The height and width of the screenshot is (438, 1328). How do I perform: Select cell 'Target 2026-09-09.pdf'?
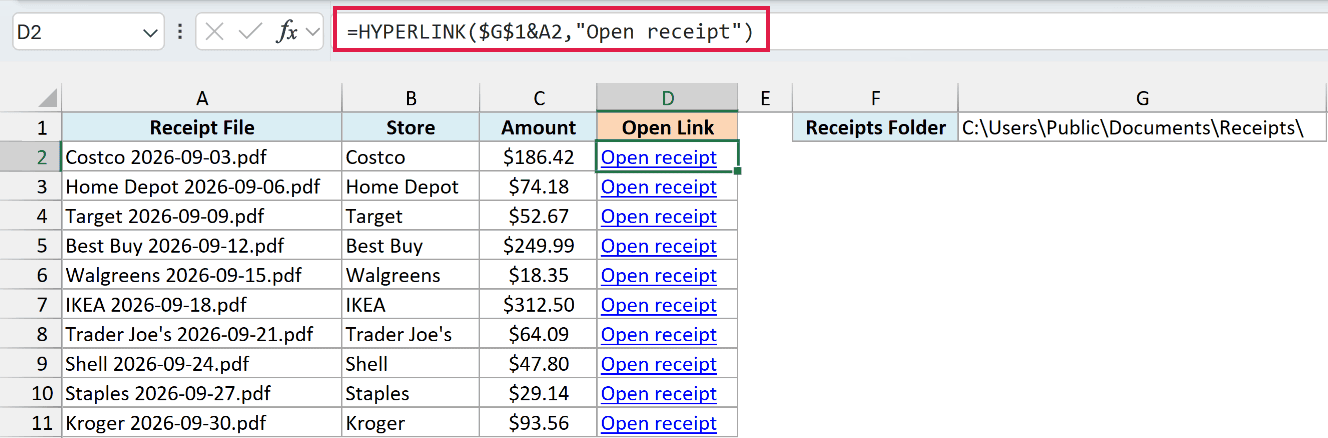point(201,216)
